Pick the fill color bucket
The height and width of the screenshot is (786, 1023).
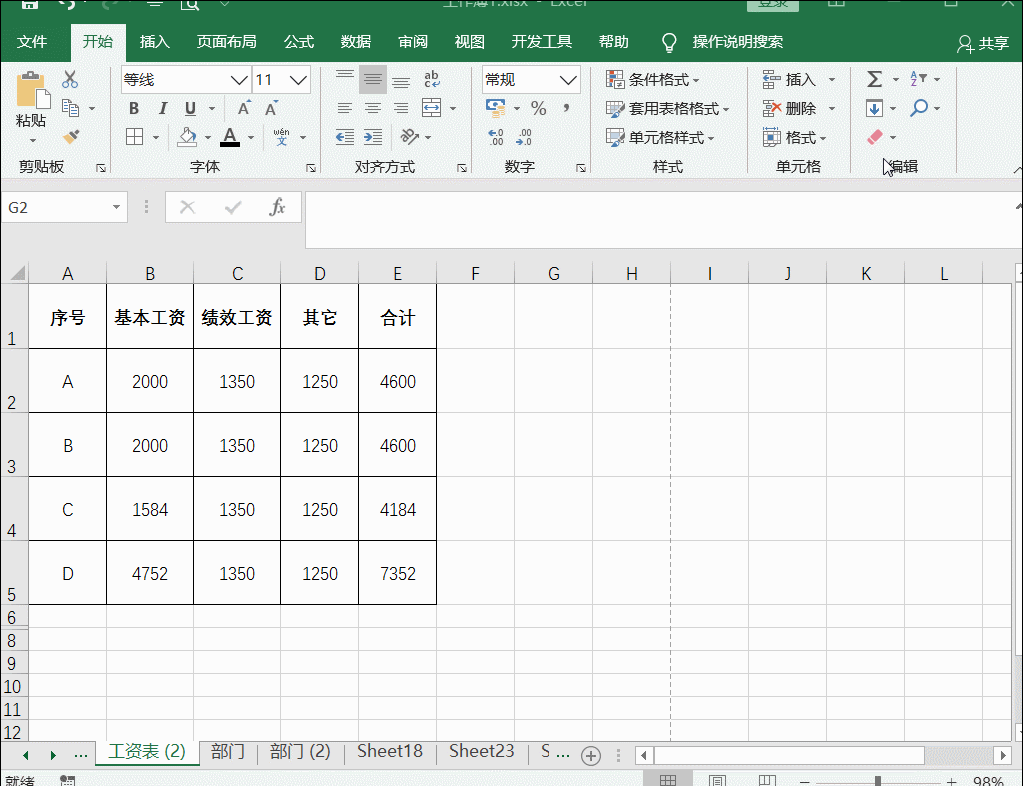coord(187,137)
